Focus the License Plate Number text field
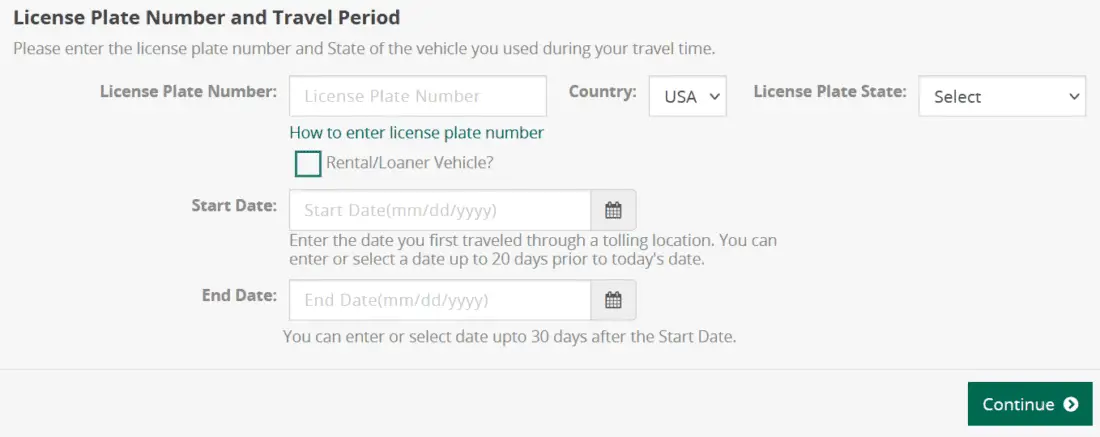Viewport: 1100px width, 437px height. tap(418, 96)
